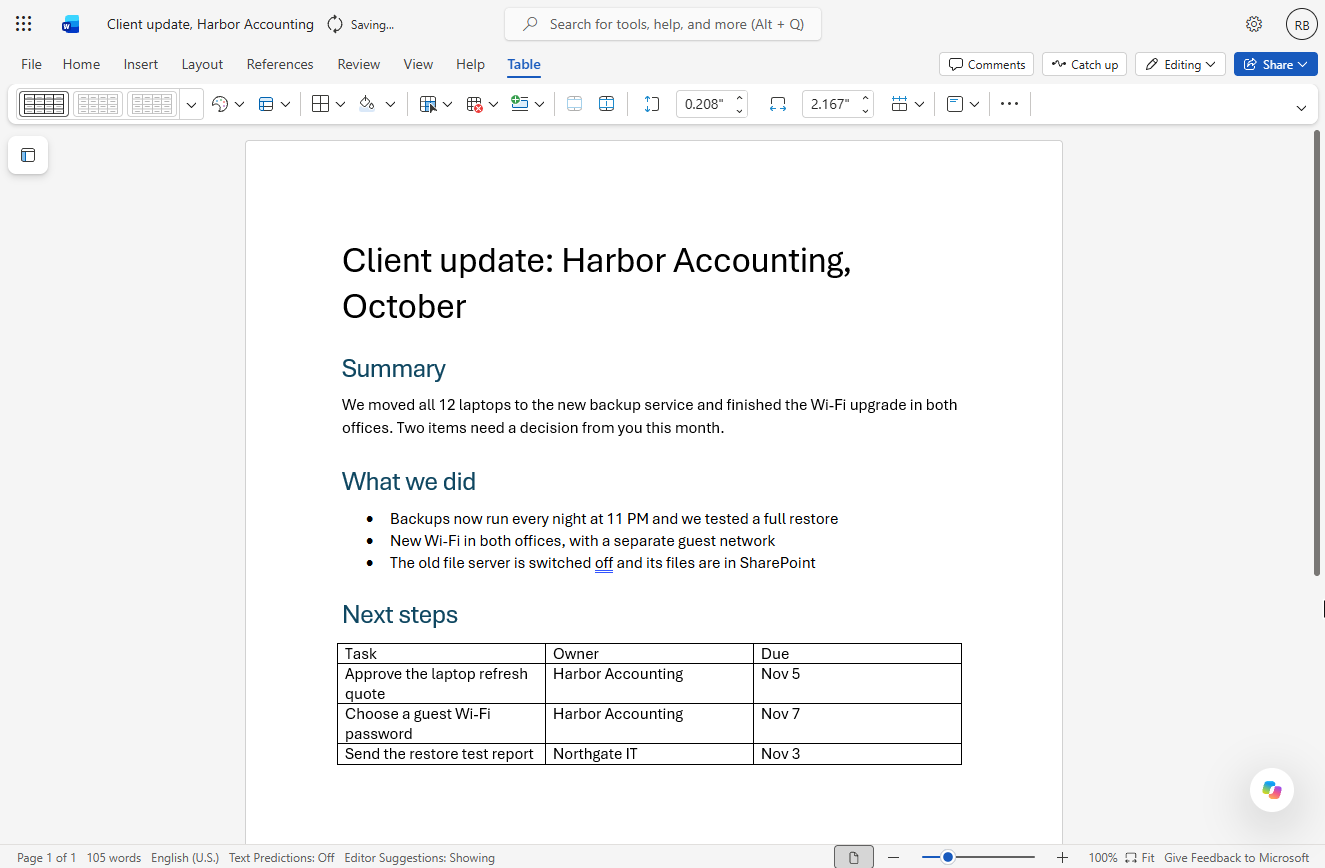Switch to the Help tab
The width and height of the screenshot is (1325, 868).
[x=470, y=64]
